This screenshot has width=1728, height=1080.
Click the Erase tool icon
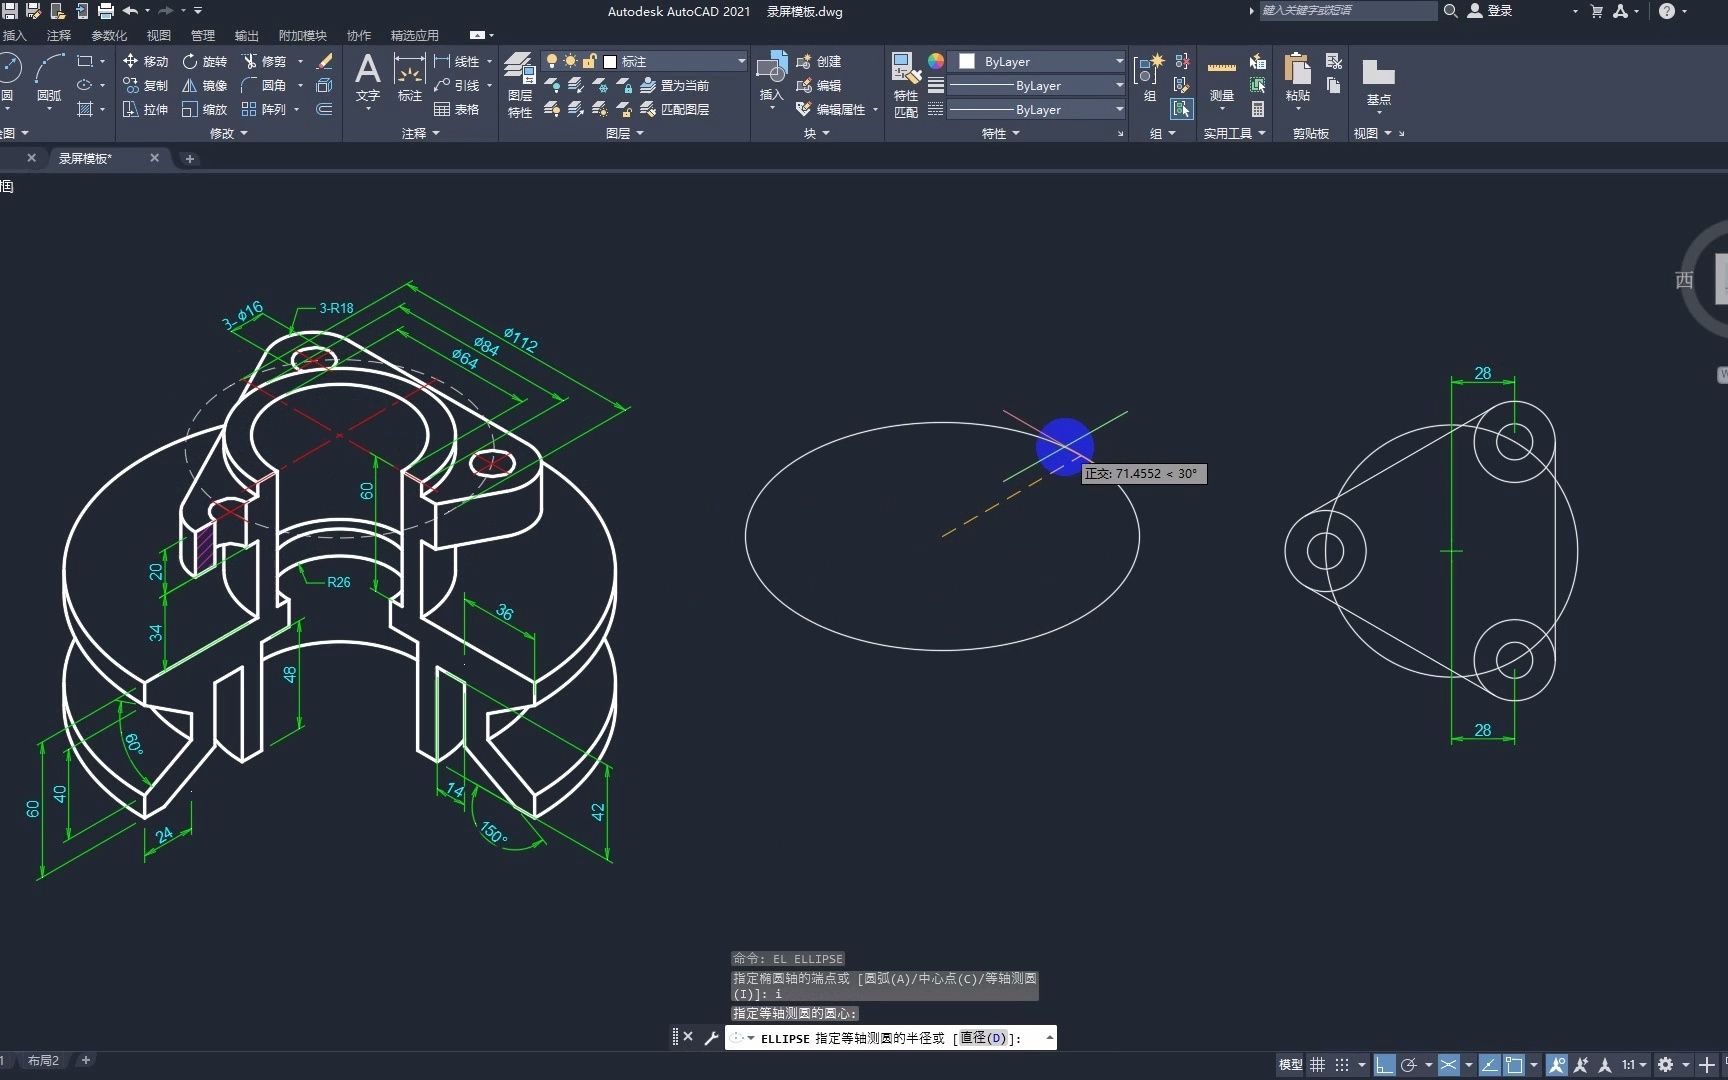point(324,61)
